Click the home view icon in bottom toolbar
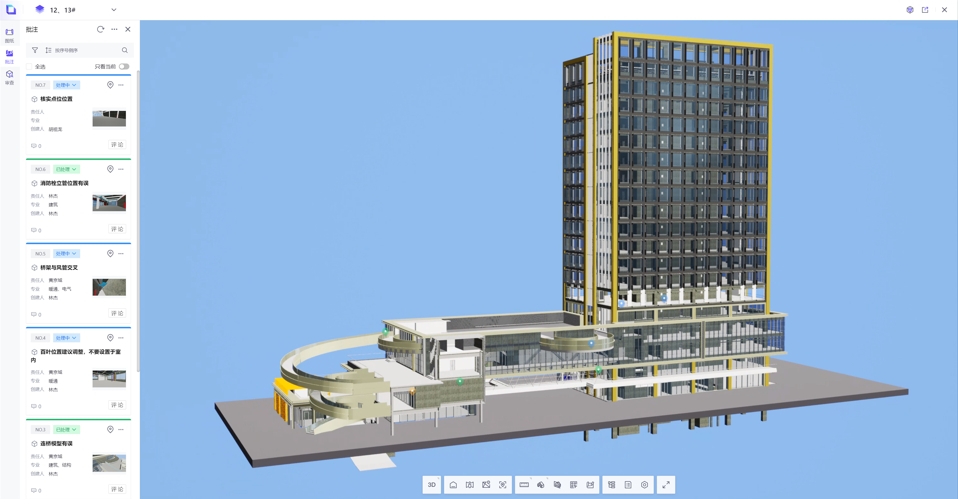Screen dimensions: 958x499 453,485
